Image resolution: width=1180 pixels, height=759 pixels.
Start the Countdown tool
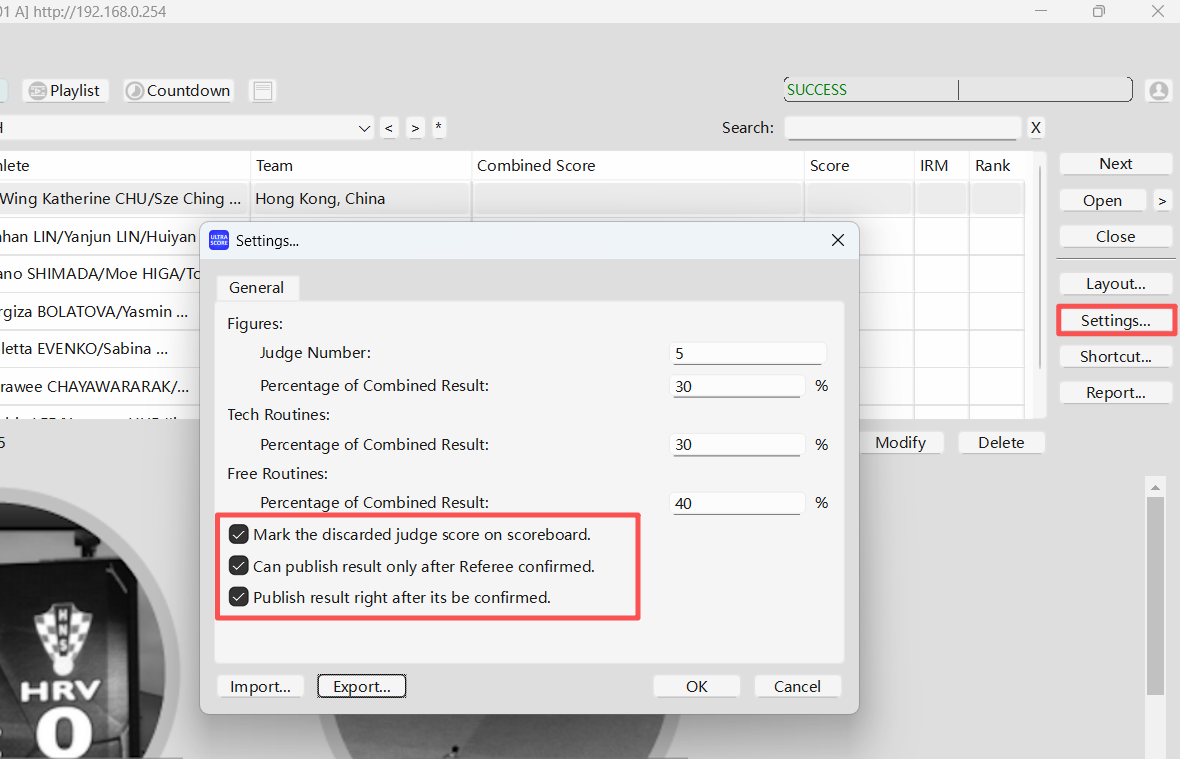pyautogui.click(x=178, y=91)
